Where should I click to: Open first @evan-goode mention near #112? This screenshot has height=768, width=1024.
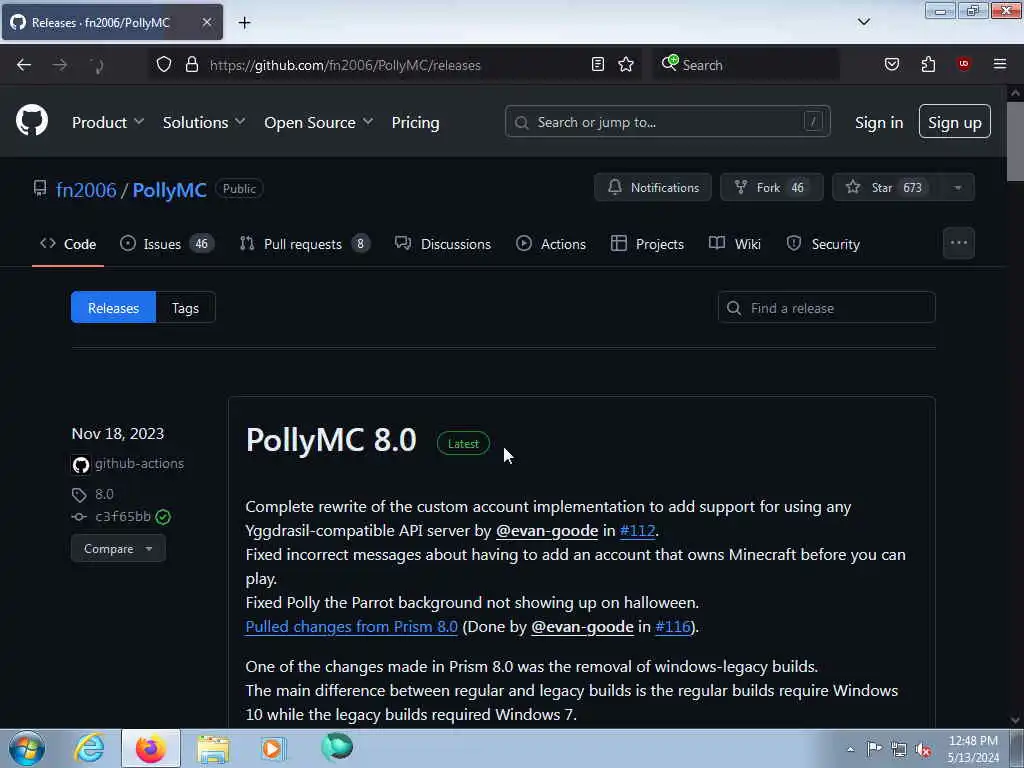(x=547, y=530)
